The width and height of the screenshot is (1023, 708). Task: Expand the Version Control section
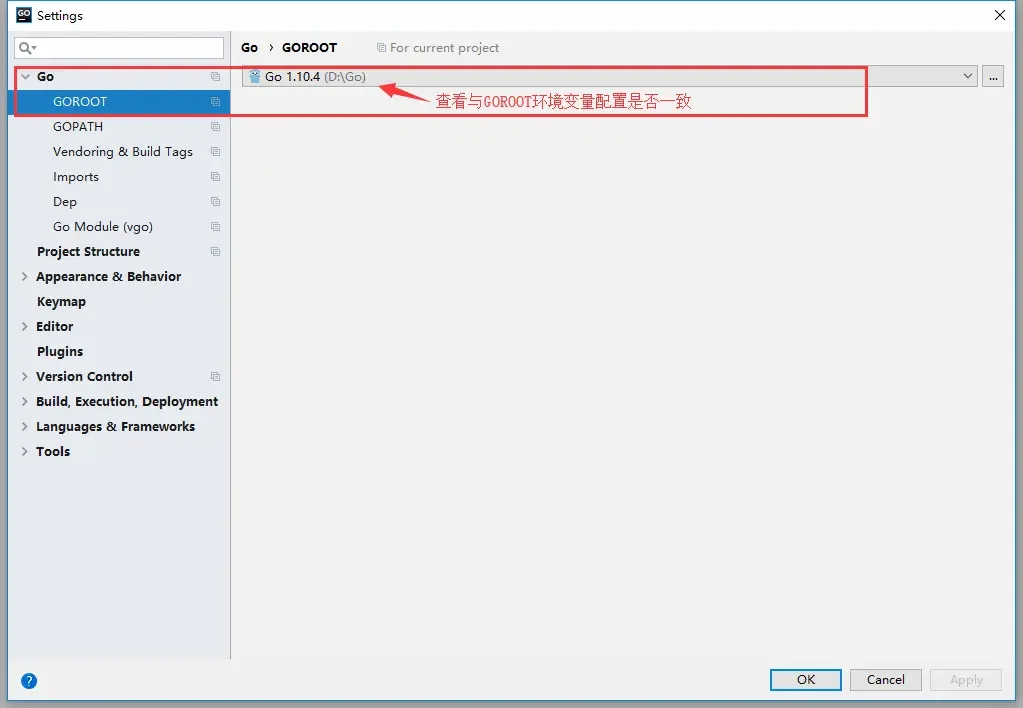(25, 377)
